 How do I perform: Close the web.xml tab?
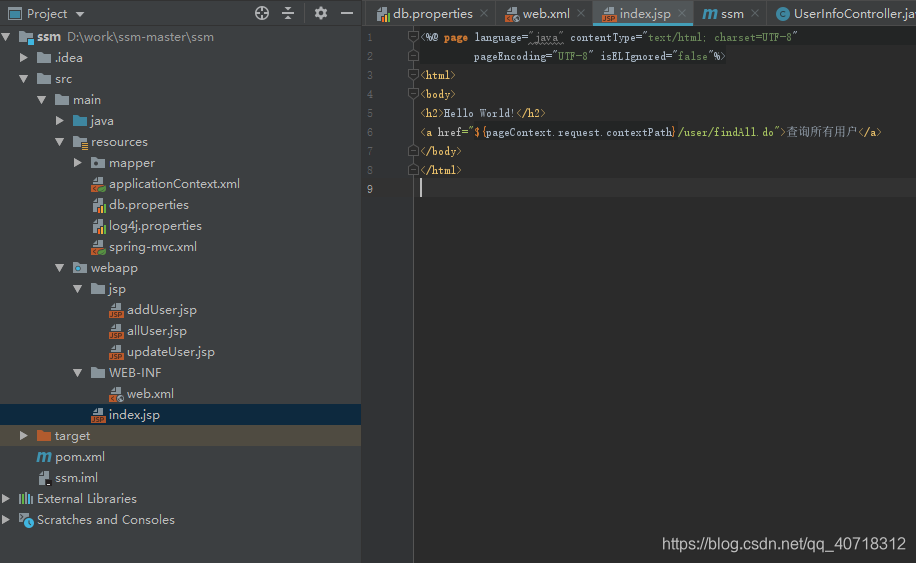pos(581,13)
